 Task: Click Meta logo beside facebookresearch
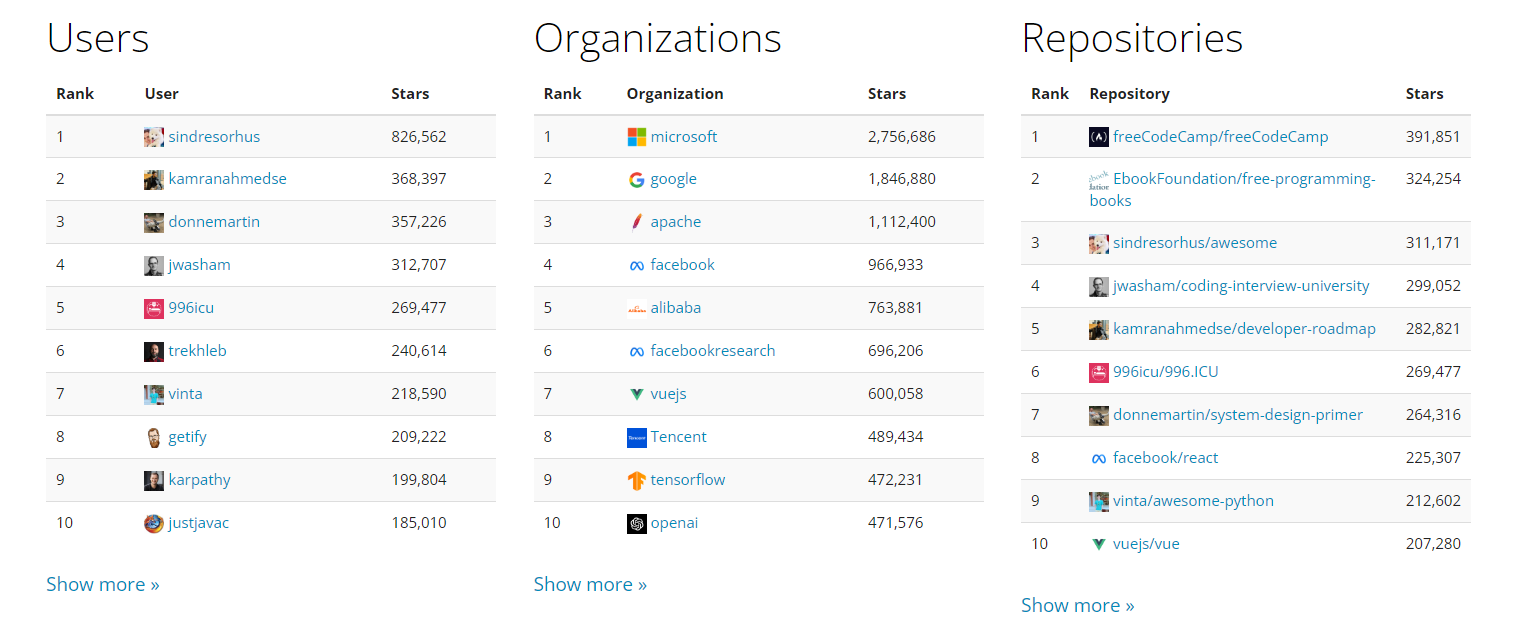(637, 352)
